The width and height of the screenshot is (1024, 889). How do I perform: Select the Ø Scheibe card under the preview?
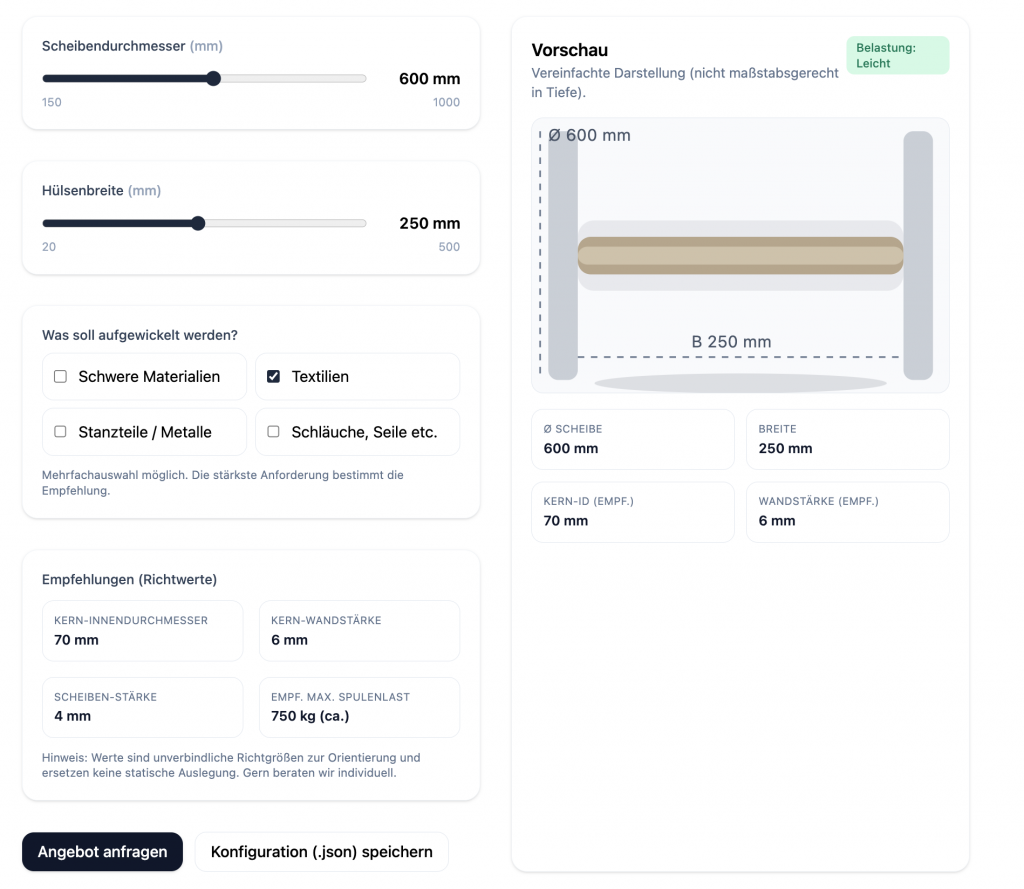pyautogui.click(x=632, y=439)
